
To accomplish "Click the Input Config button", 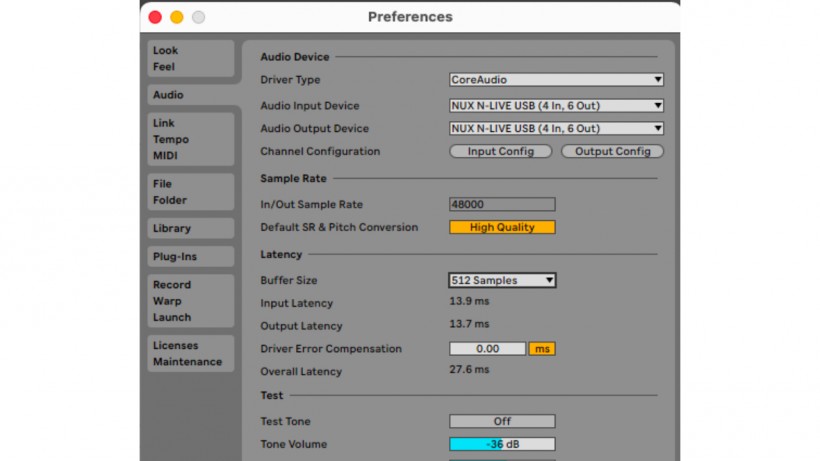I will pyautogui.click(x=501, y=152).
